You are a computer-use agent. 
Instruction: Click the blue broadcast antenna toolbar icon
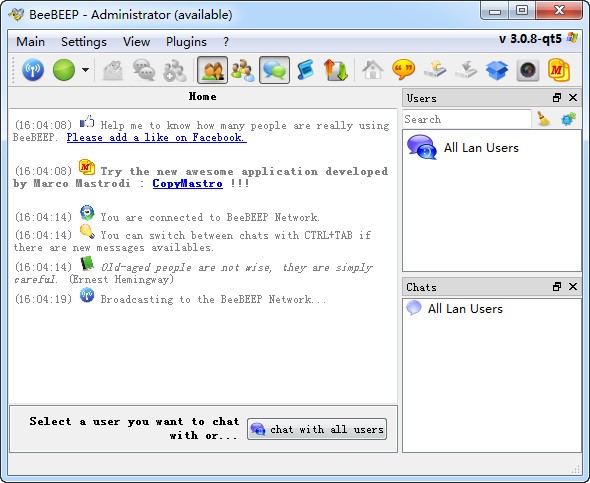click(33, 70)
